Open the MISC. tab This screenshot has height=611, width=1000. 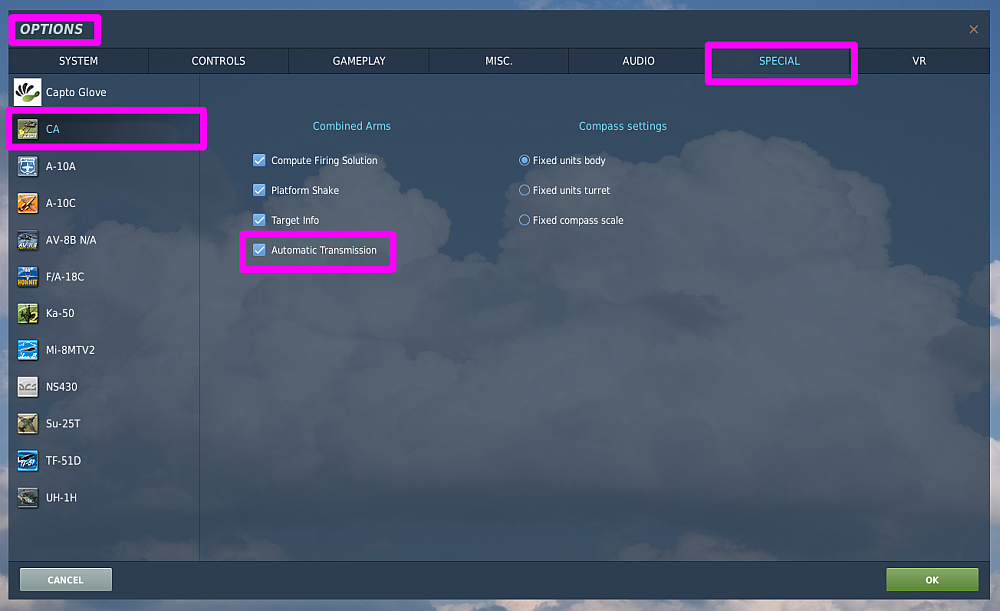pyautogui.click(x=499, y=61)
